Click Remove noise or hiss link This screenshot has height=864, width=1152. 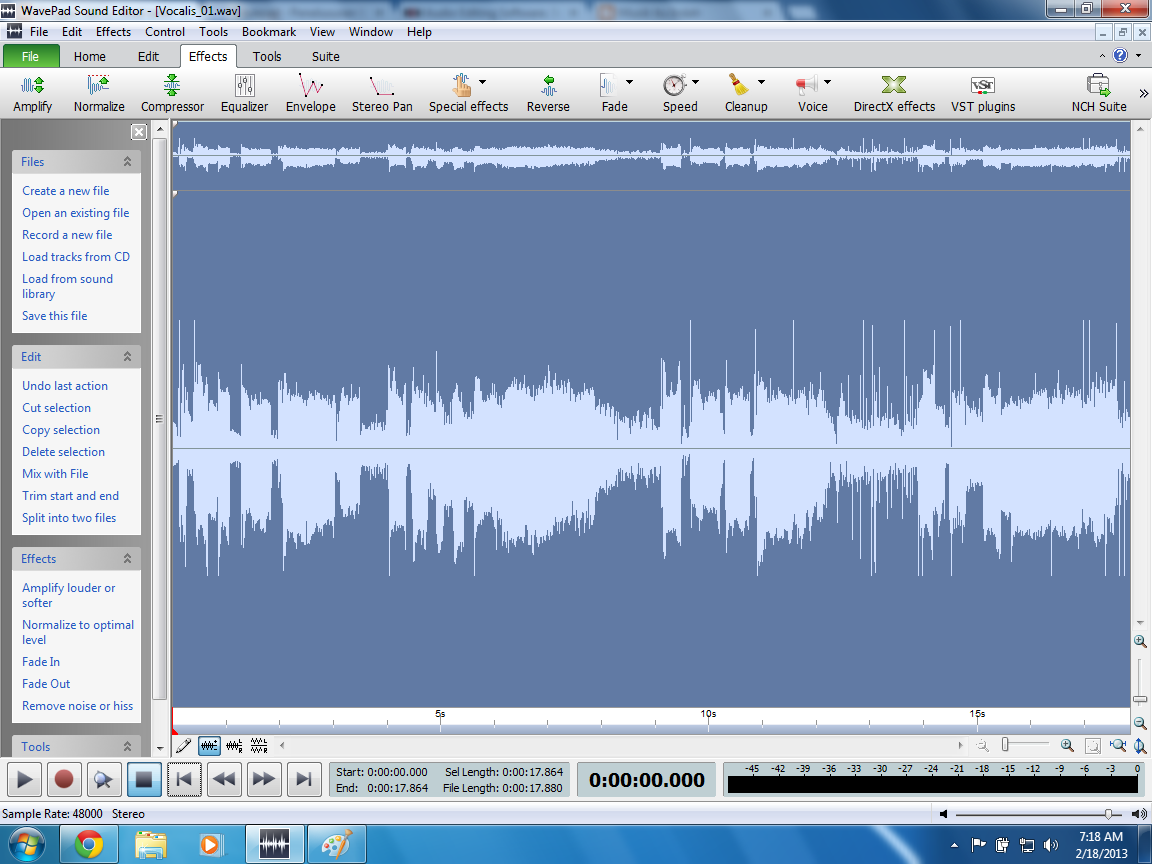(x=78, y=705)
